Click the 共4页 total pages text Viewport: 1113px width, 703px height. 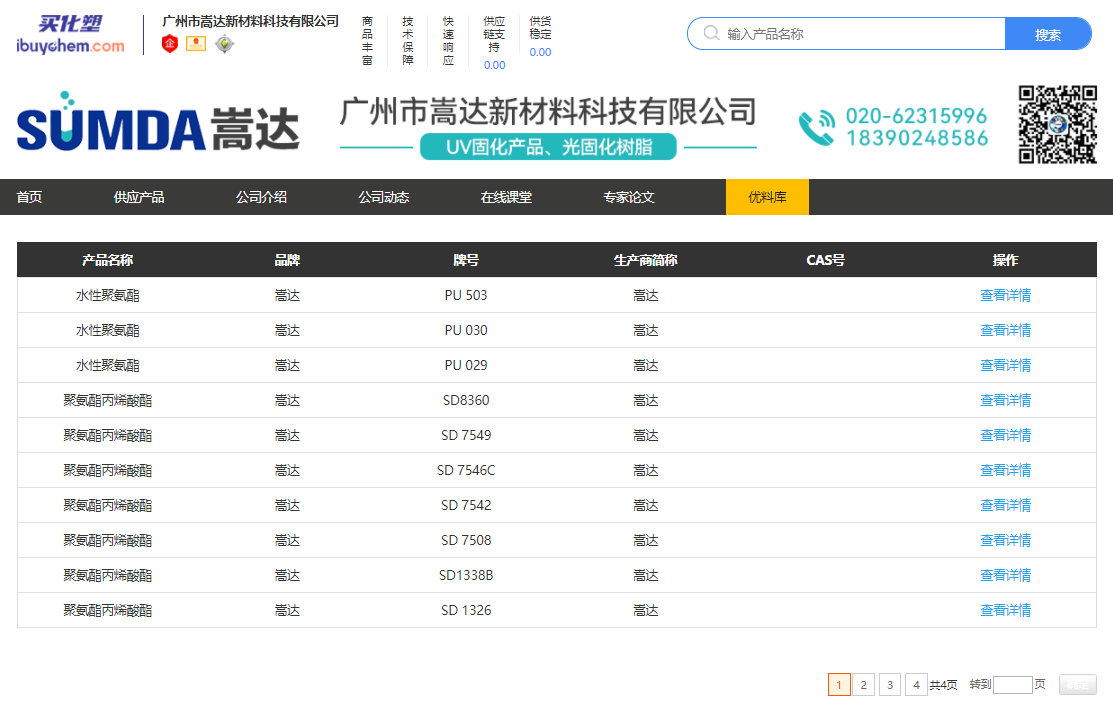[943, 685]
